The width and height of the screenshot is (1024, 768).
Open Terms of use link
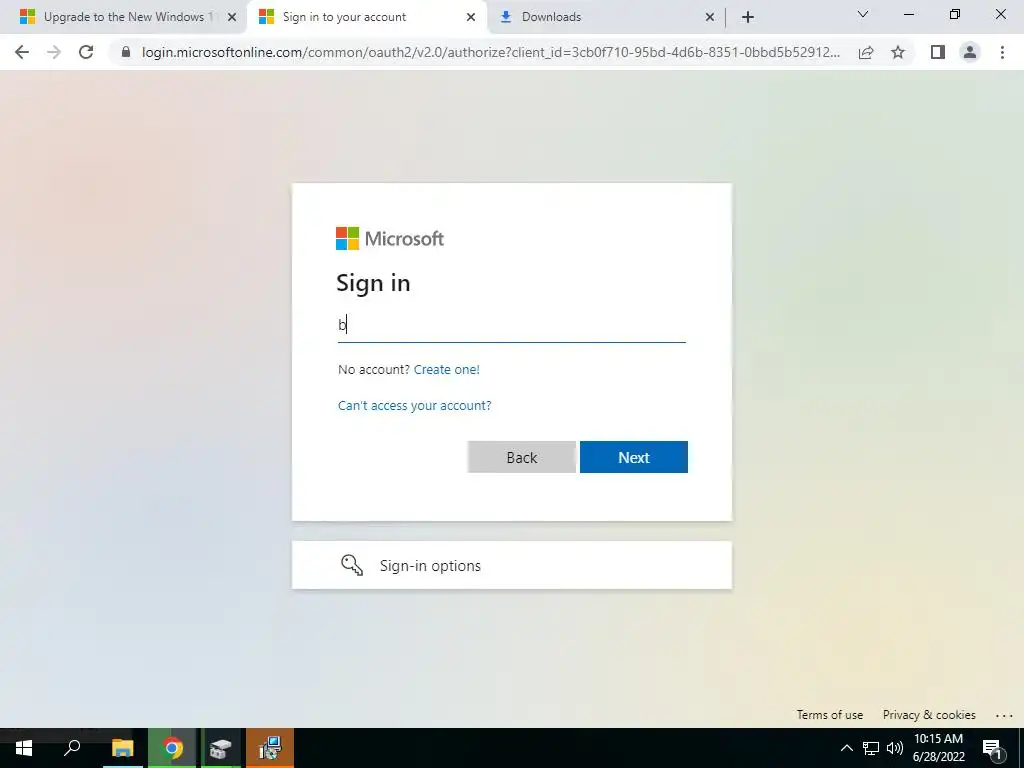829,715
